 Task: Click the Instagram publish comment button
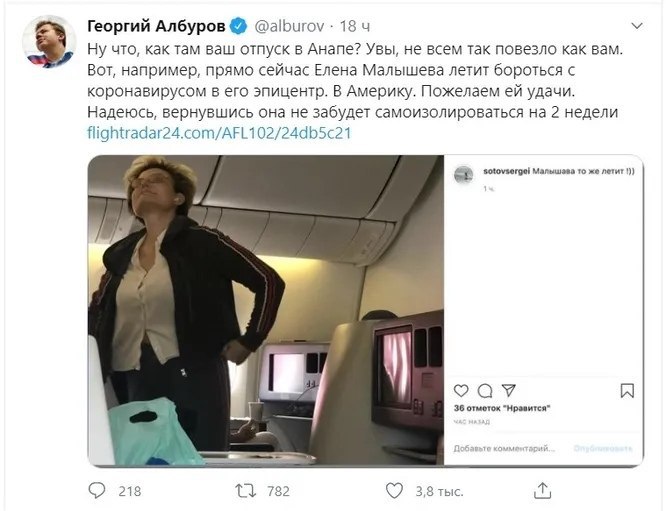coord(603,448)
